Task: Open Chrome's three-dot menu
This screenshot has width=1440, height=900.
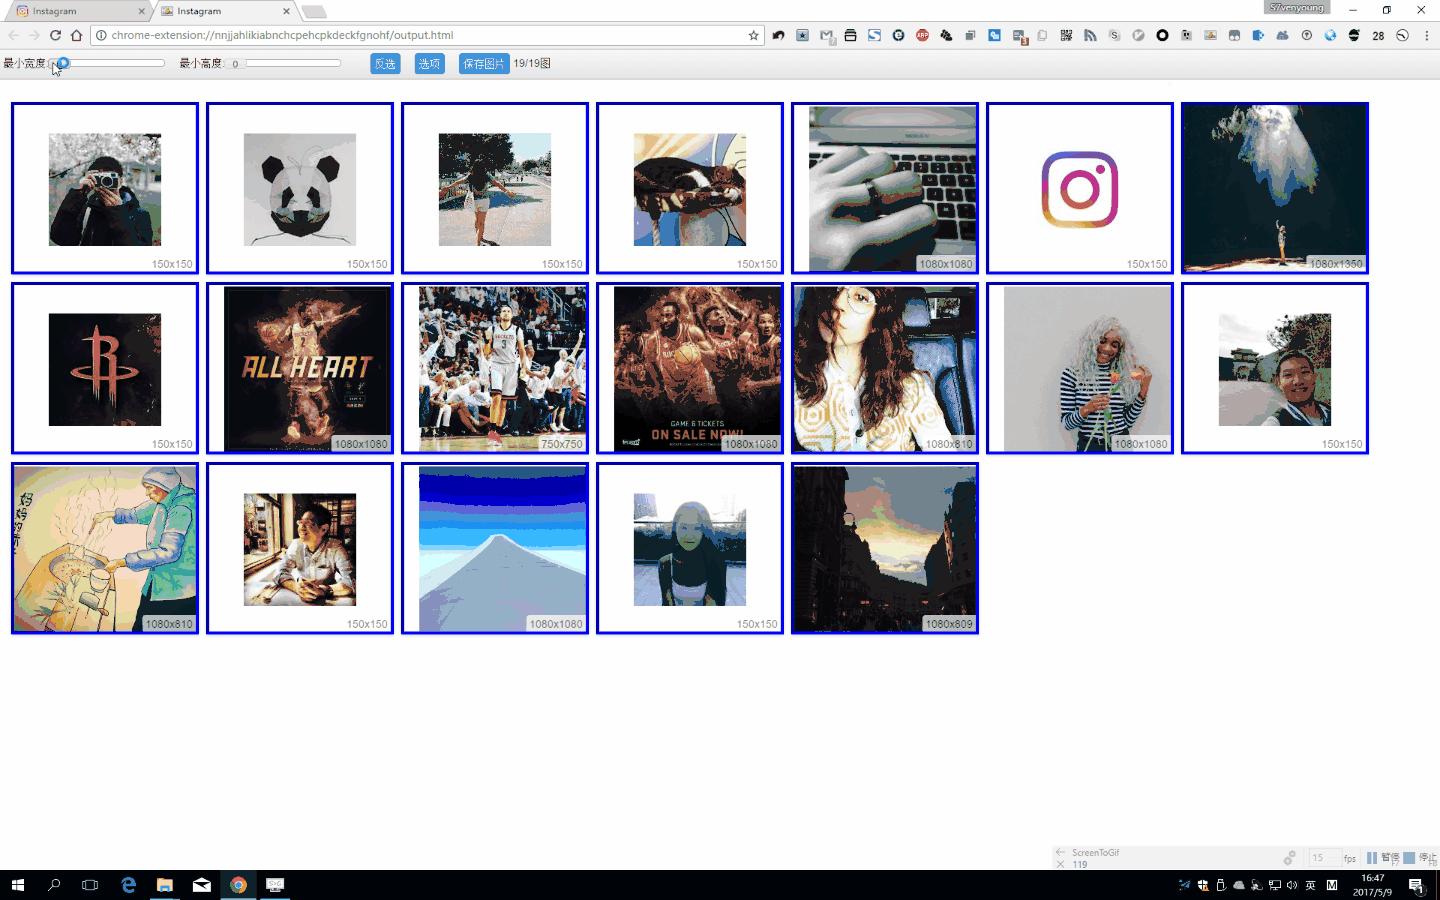Action: 1426,35
